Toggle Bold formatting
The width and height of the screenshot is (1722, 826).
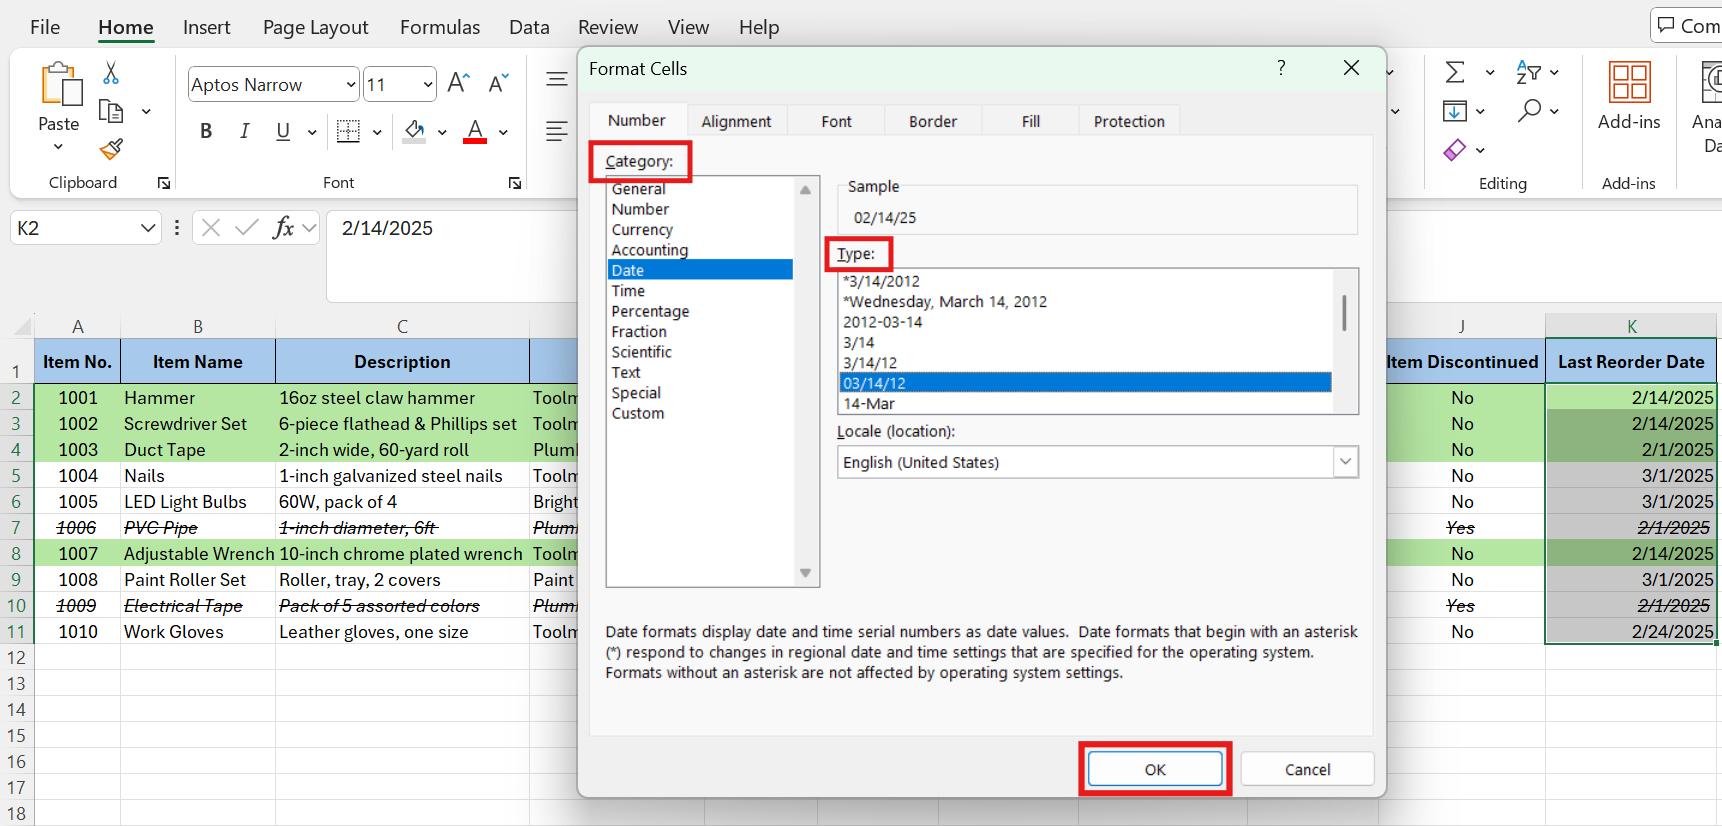(x=206, y=131)
